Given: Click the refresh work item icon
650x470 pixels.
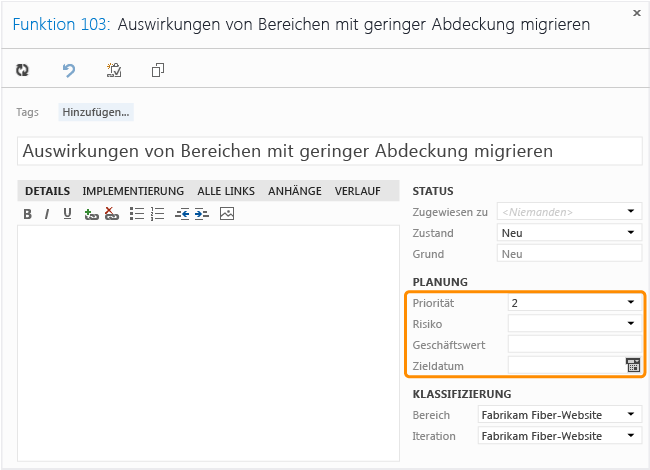Looking at the screenshot, I should click(x=22, y=70).
